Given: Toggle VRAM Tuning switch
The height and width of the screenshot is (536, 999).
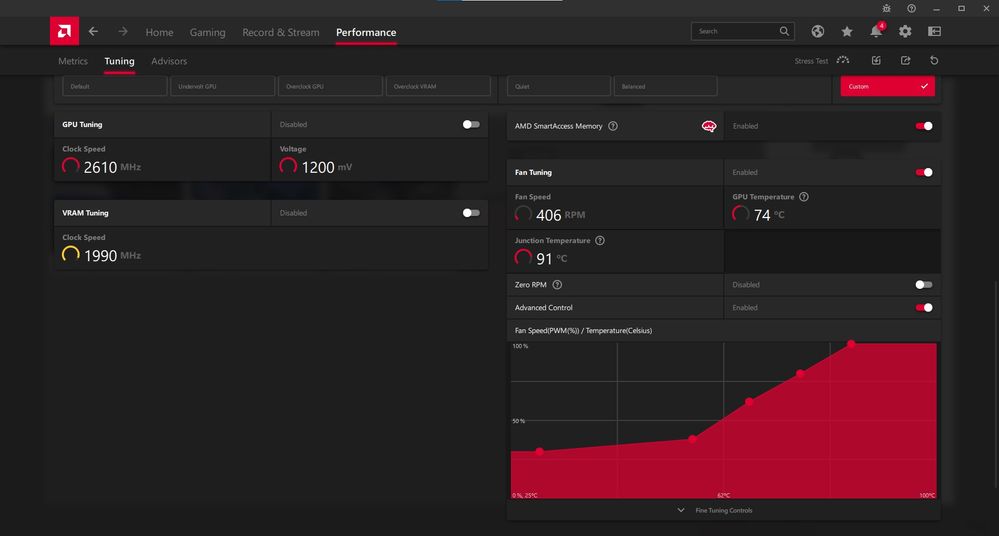Looking at the screenshot, I should (471, 213).
